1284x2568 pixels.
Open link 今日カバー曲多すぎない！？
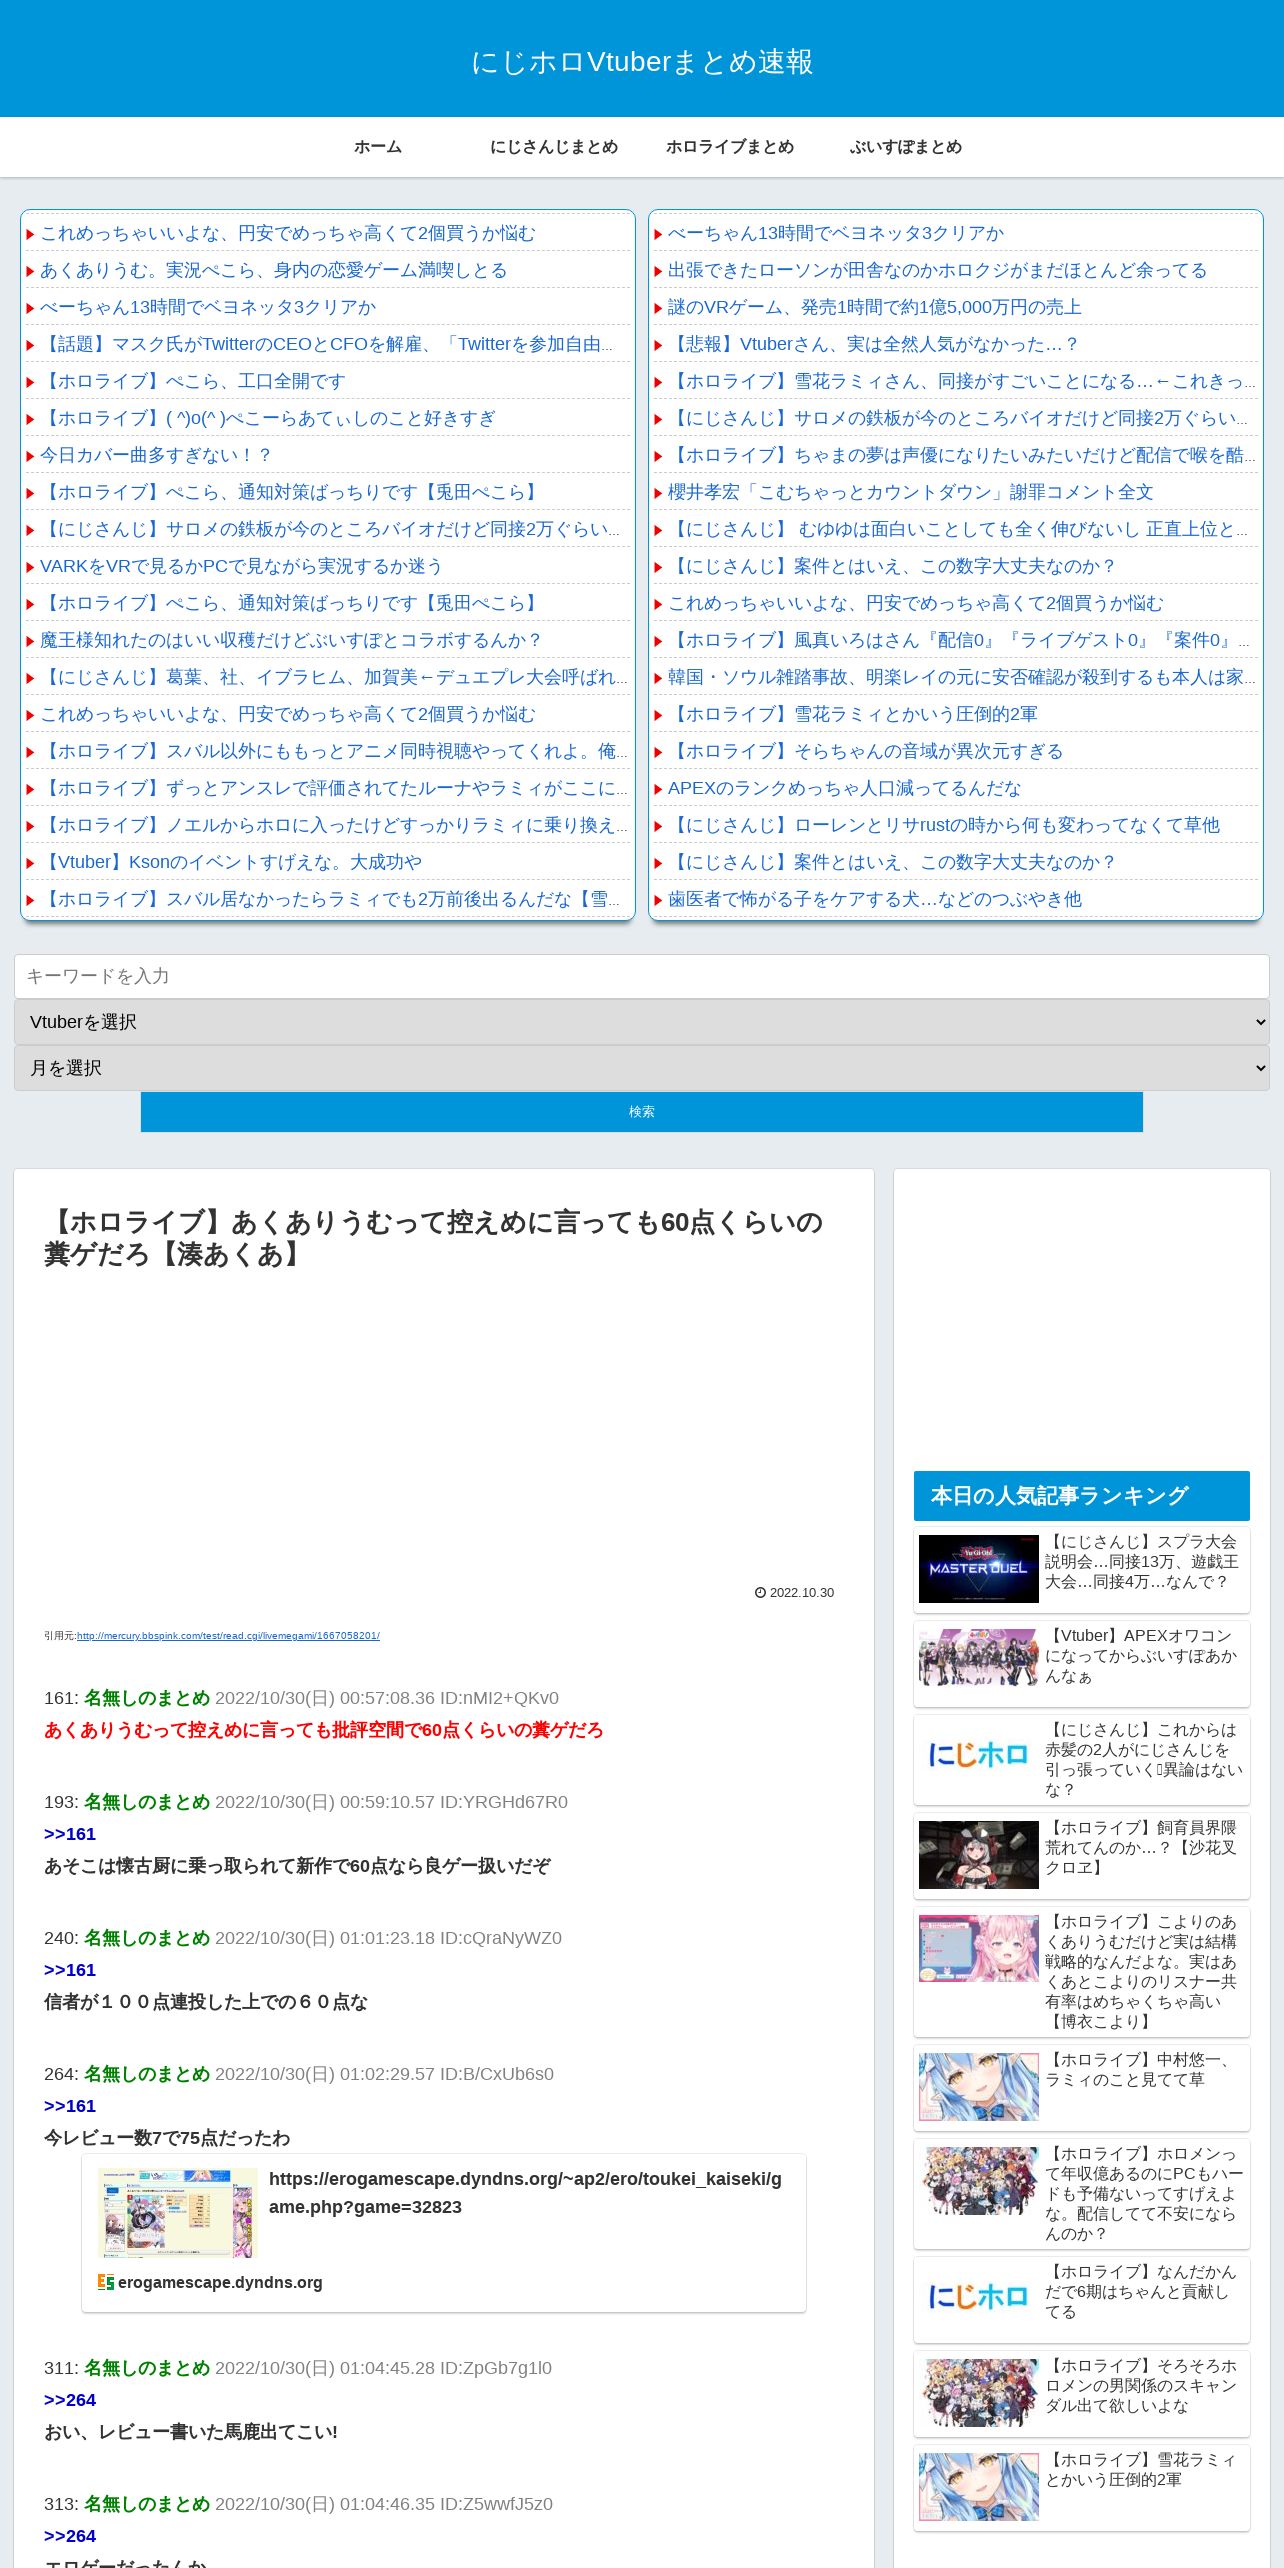coord(156,455)
